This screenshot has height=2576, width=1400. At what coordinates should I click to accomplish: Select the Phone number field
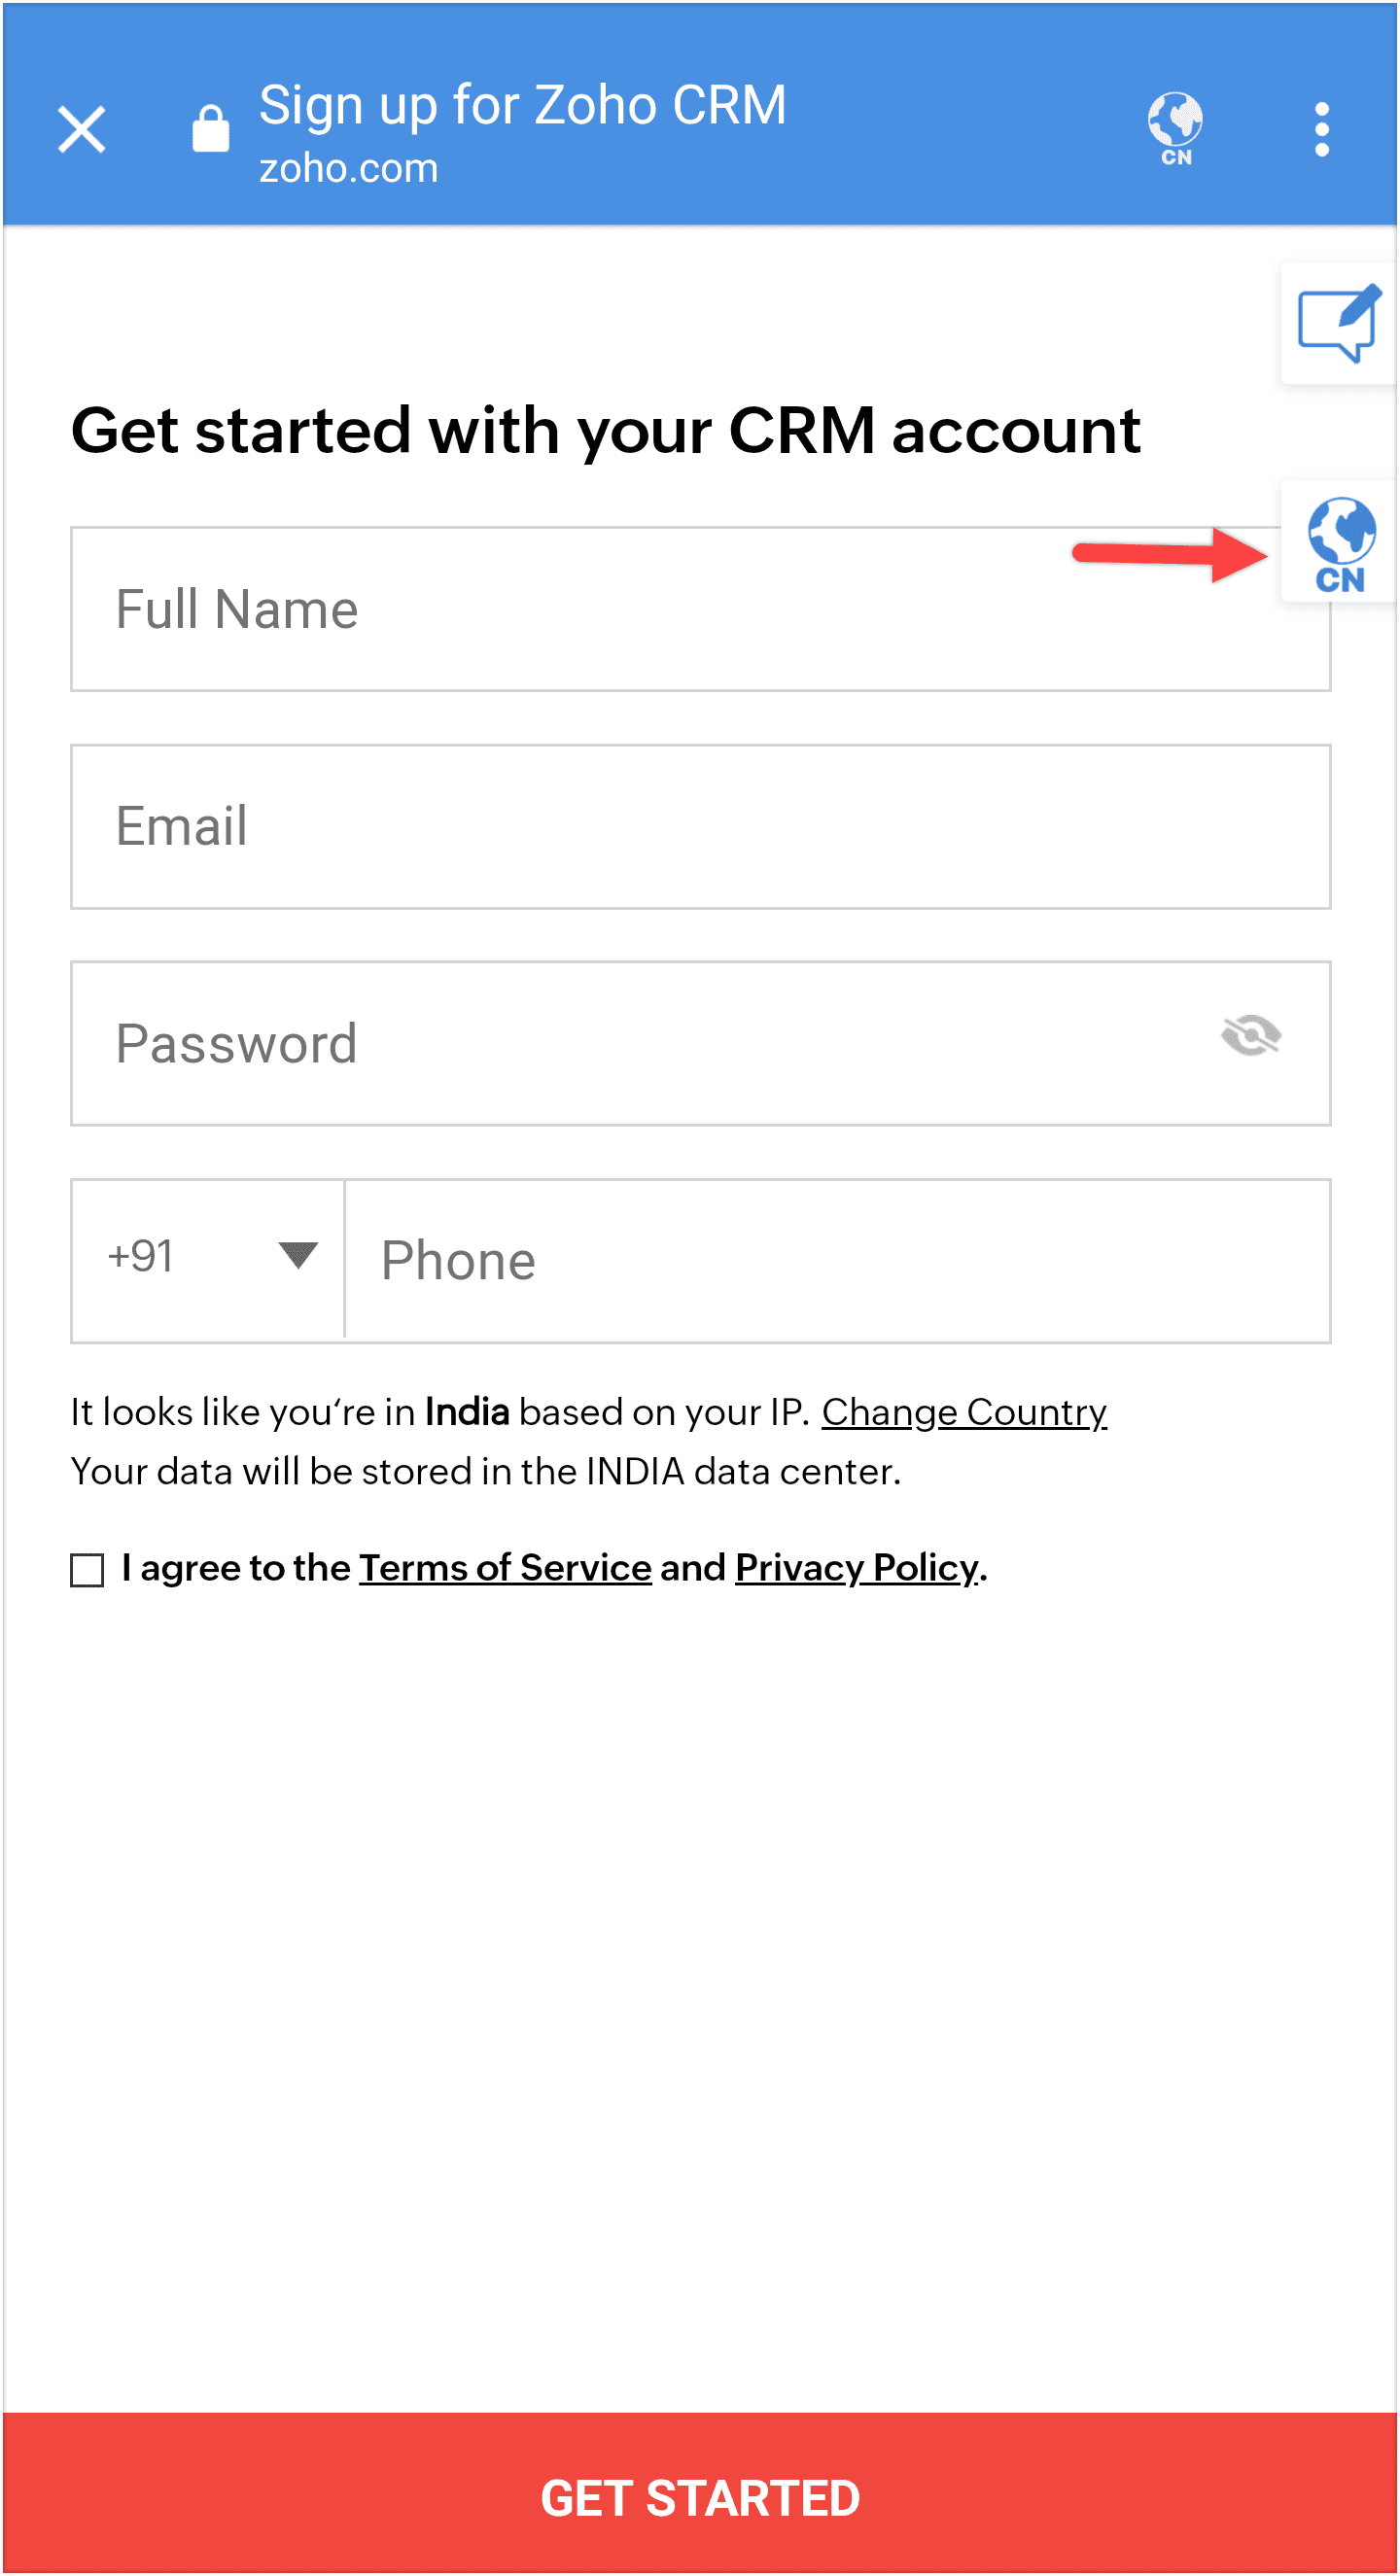[x=836, y=1260]
